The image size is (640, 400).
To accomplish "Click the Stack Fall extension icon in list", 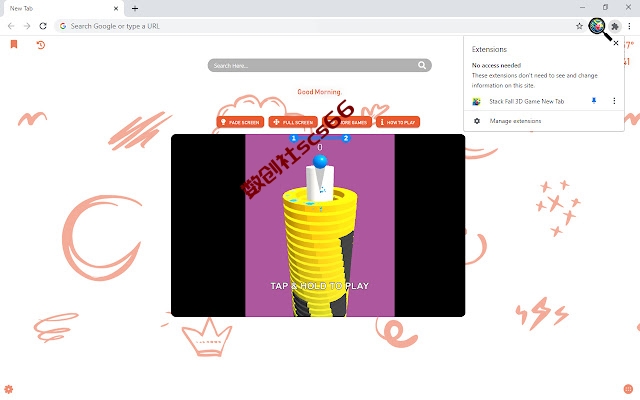I will (476, 101).
